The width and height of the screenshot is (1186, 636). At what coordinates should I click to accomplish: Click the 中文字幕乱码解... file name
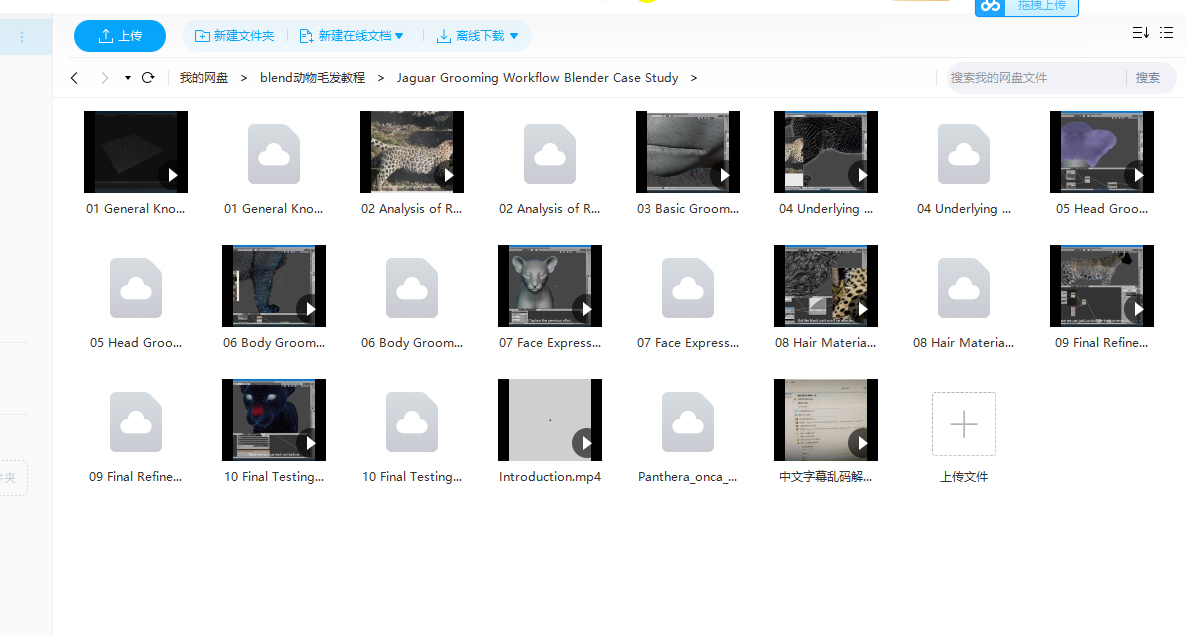[x=826, y=477]
